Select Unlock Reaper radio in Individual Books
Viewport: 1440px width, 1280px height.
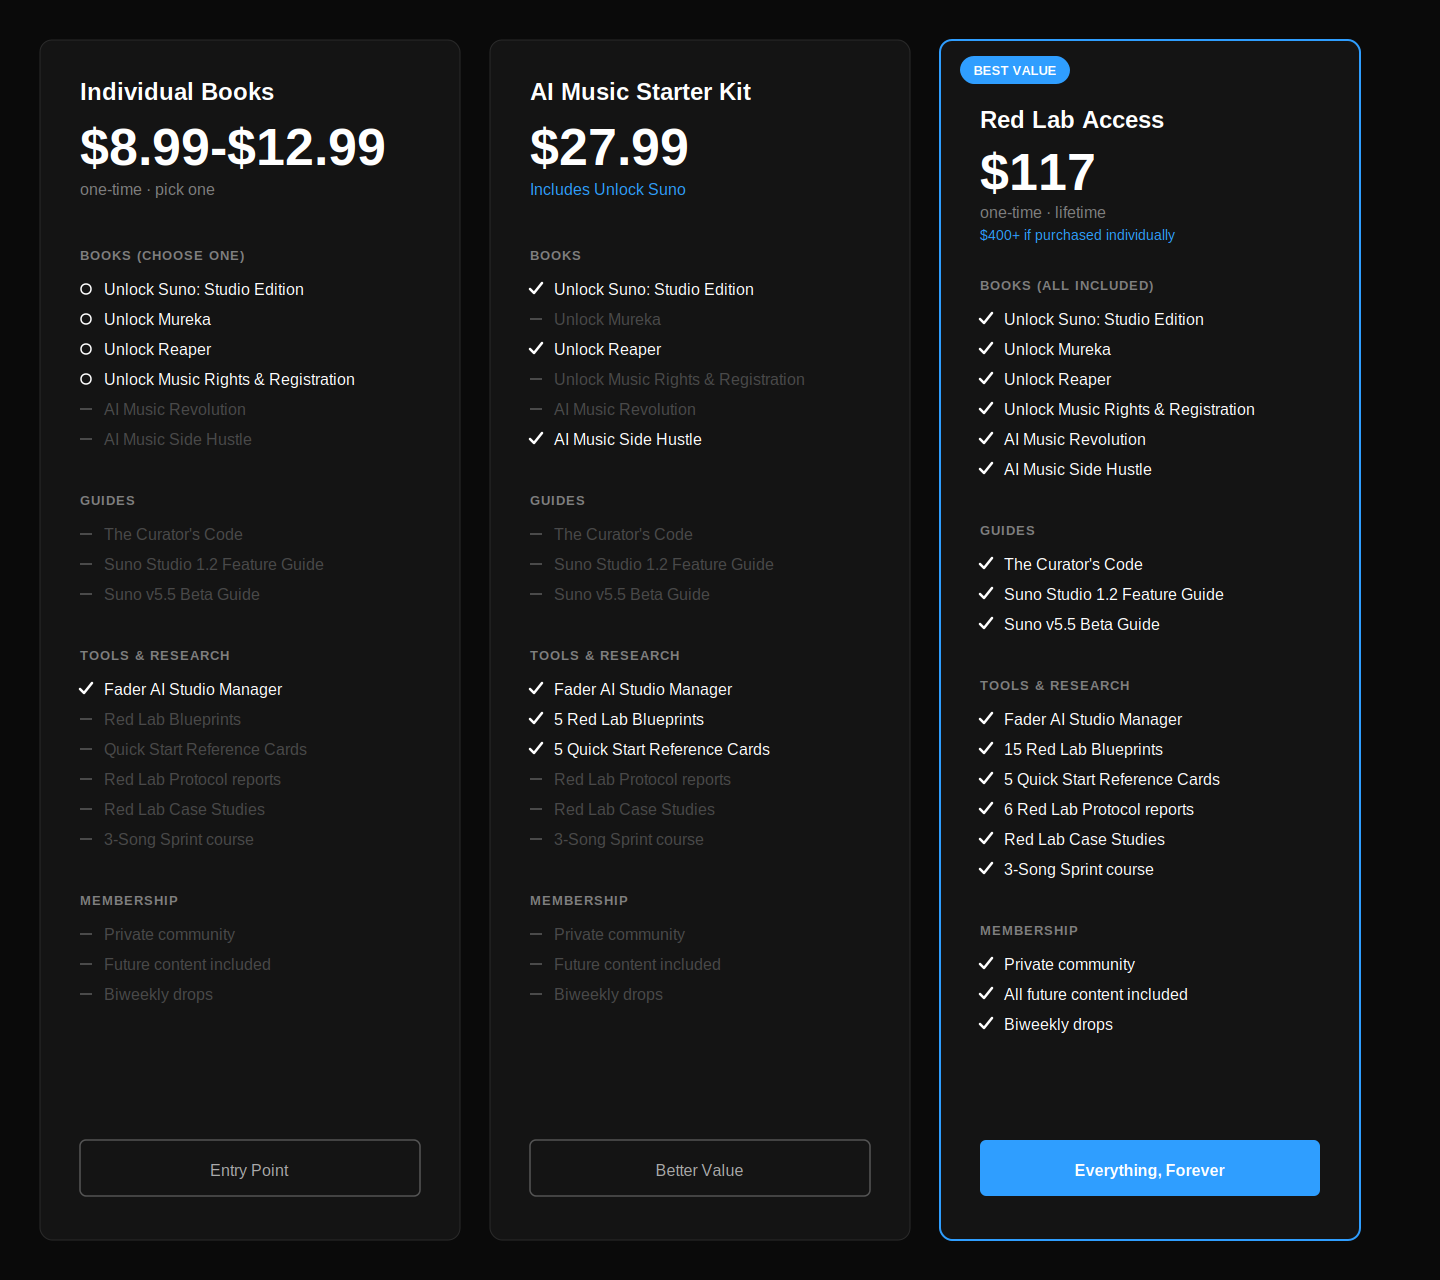(x=86, y=349)
